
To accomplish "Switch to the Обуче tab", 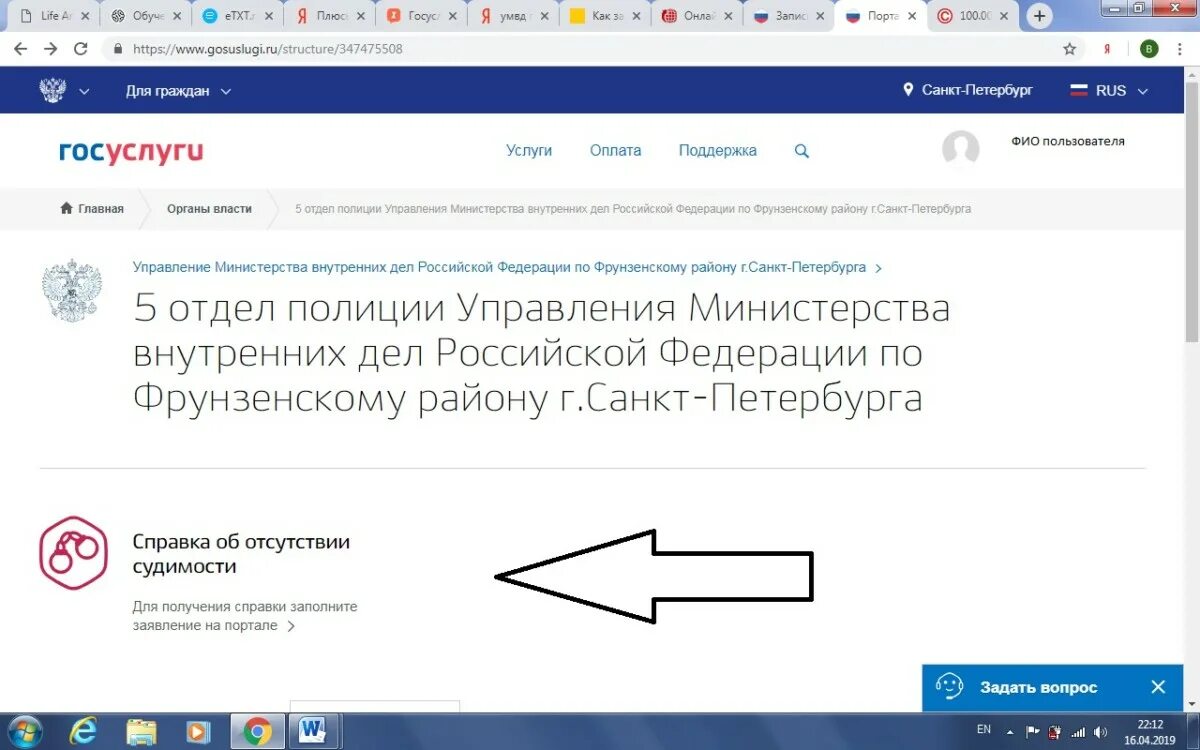I will coord(146,16).
